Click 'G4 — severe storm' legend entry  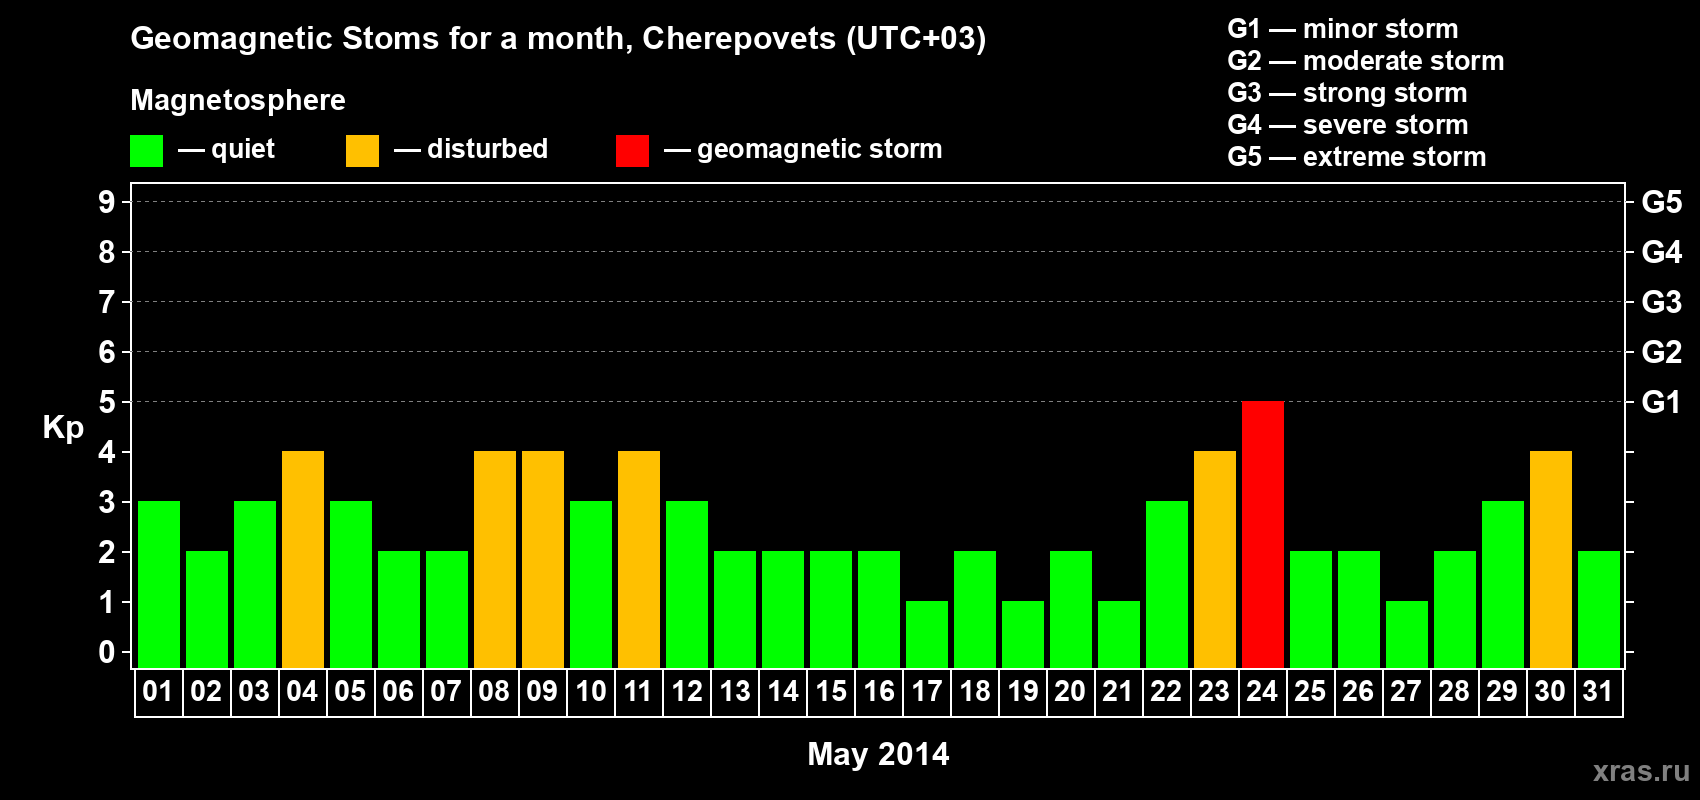coord(1348,125)
